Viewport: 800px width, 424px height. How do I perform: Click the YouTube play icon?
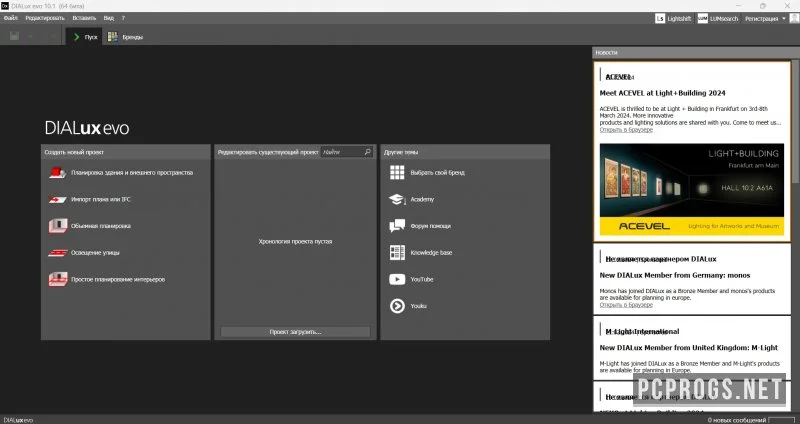click(397, 279)
